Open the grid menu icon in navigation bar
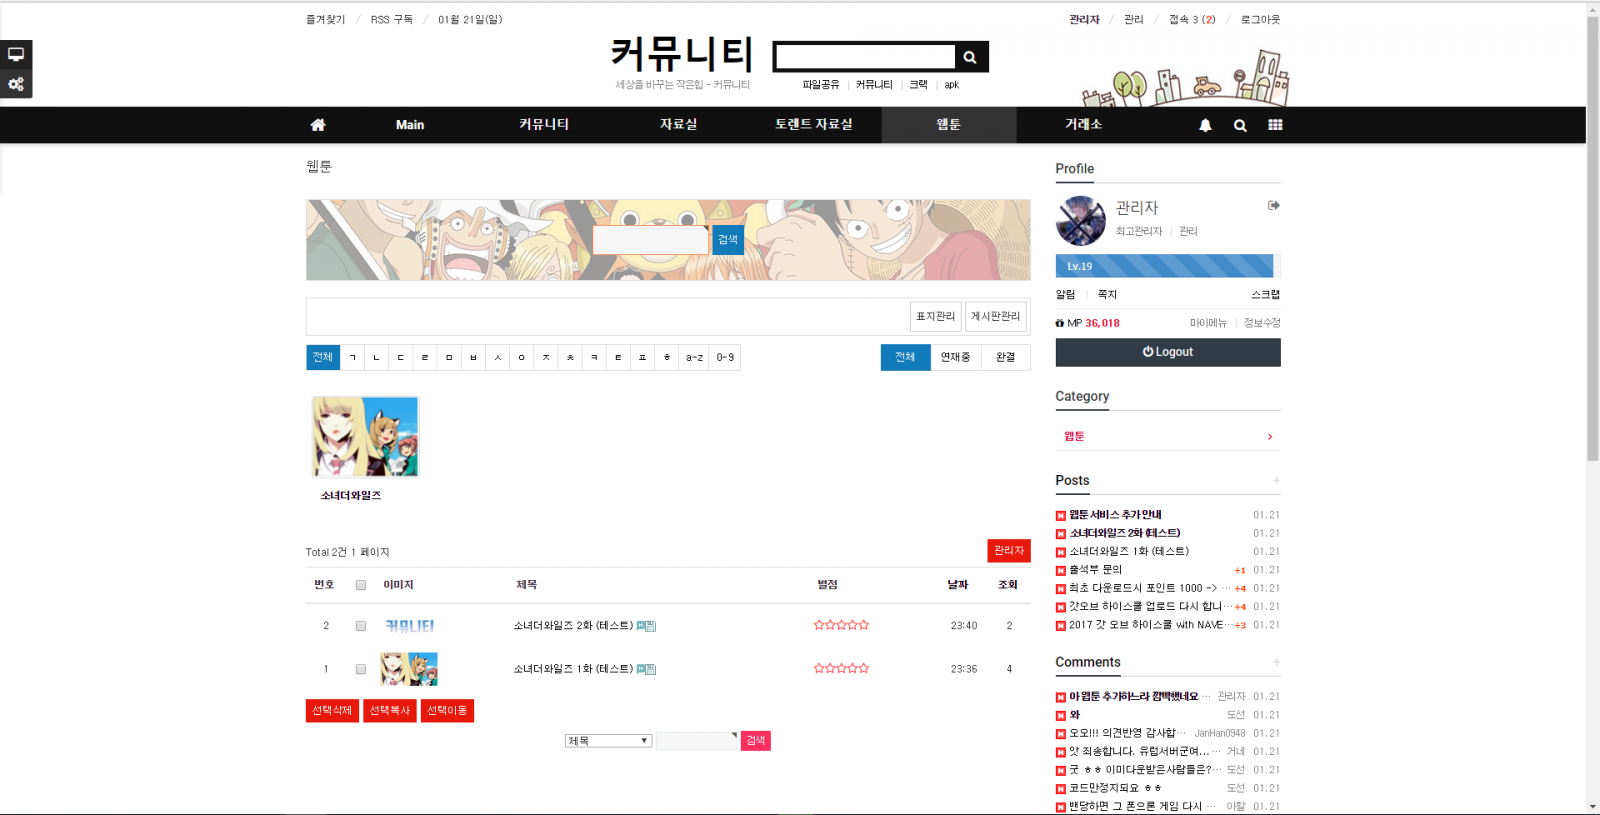 click(1275, 125)
